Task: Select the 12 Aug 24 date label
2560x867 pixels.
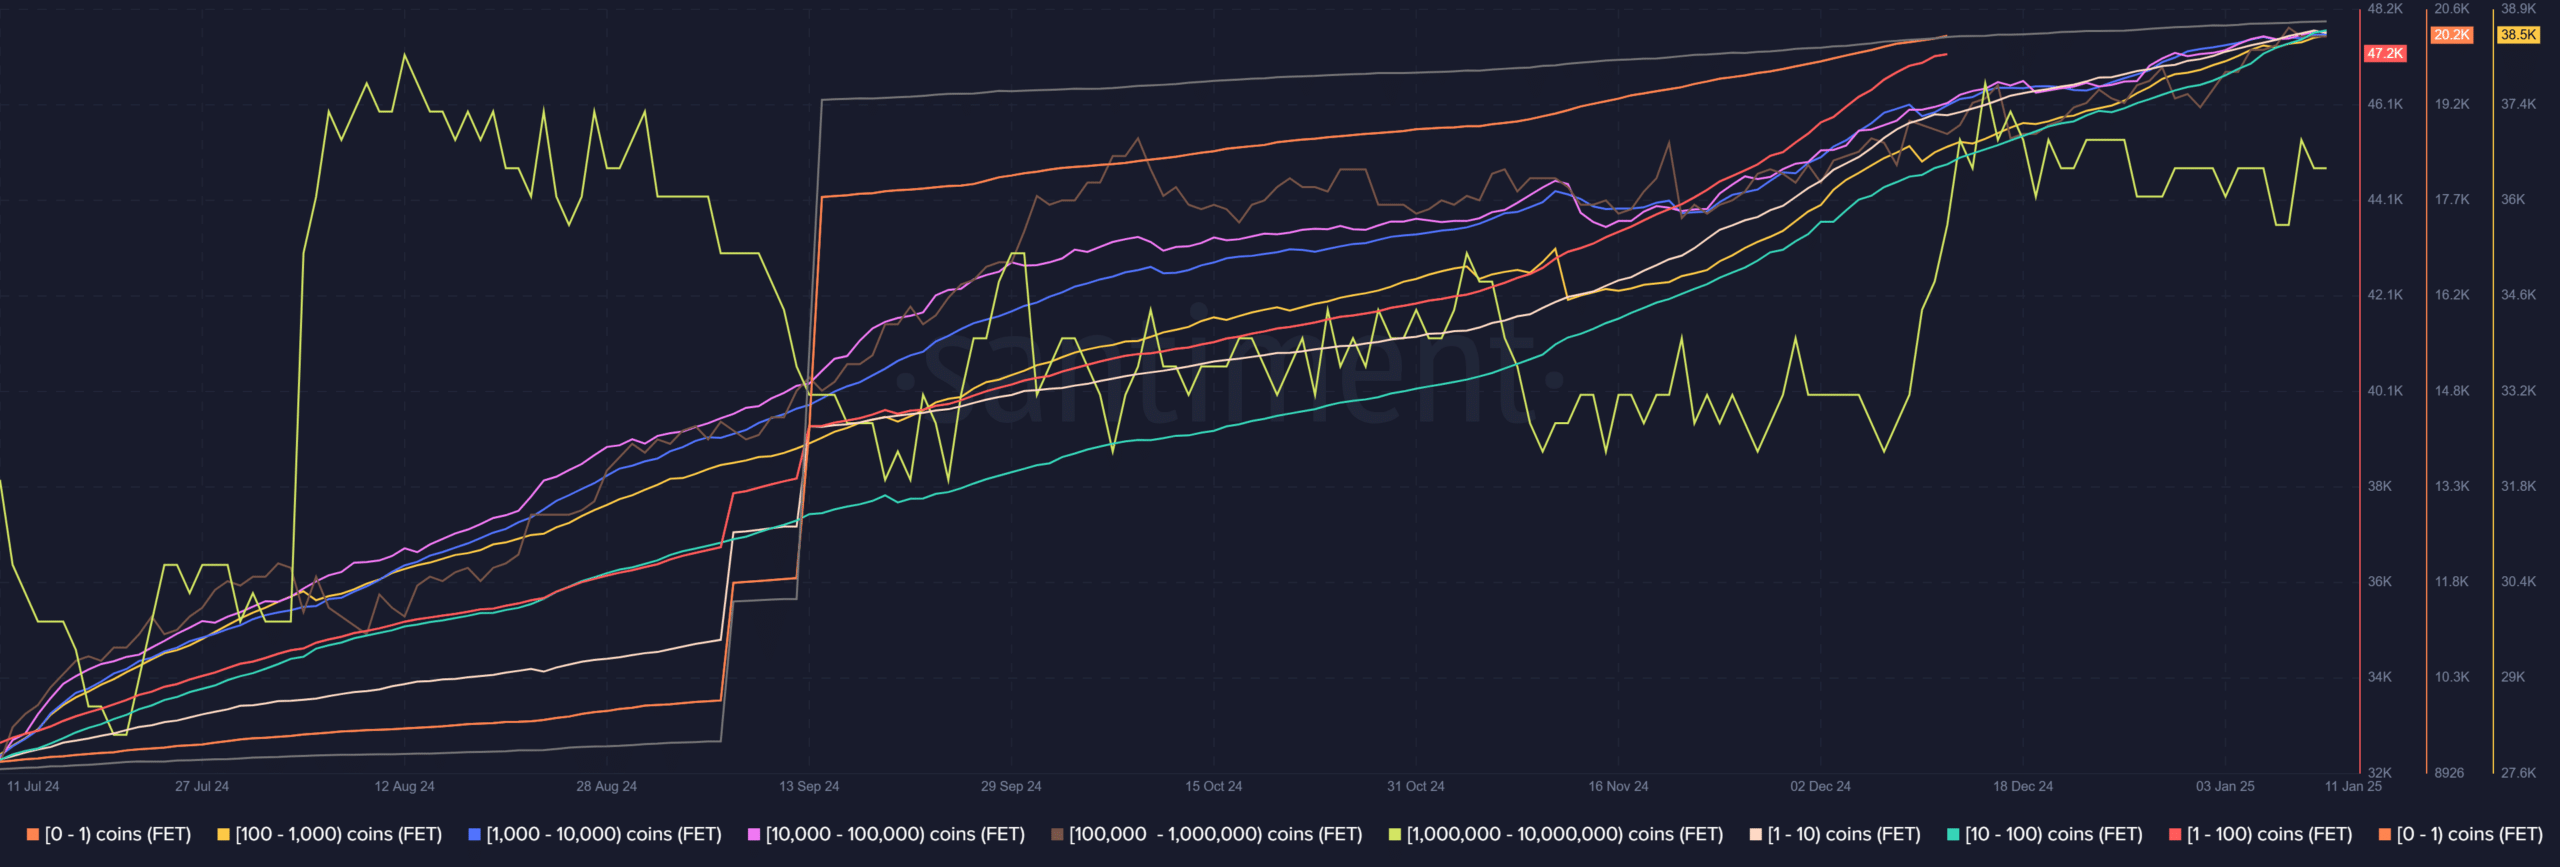Action: click(404, 787)
